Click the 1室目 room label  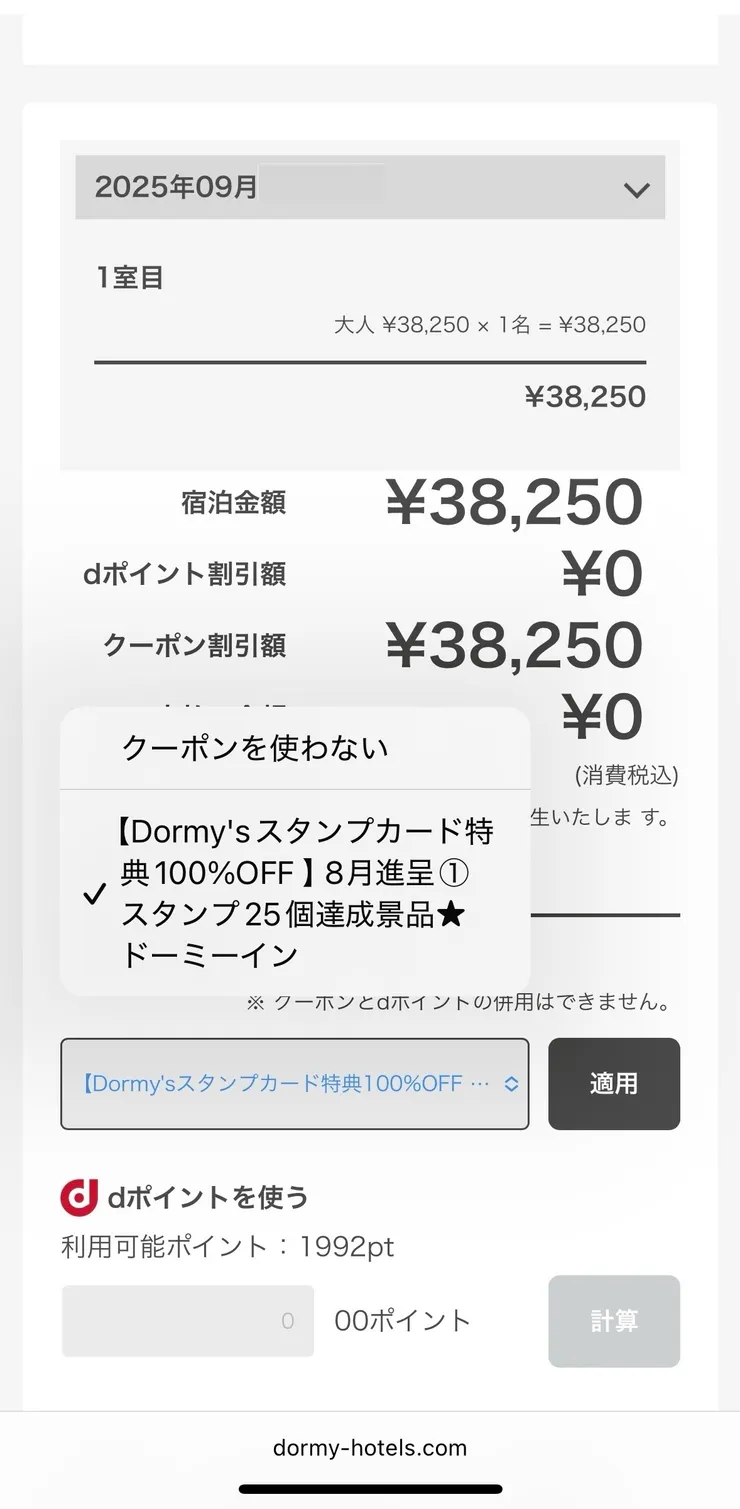(x=130, y=278)
